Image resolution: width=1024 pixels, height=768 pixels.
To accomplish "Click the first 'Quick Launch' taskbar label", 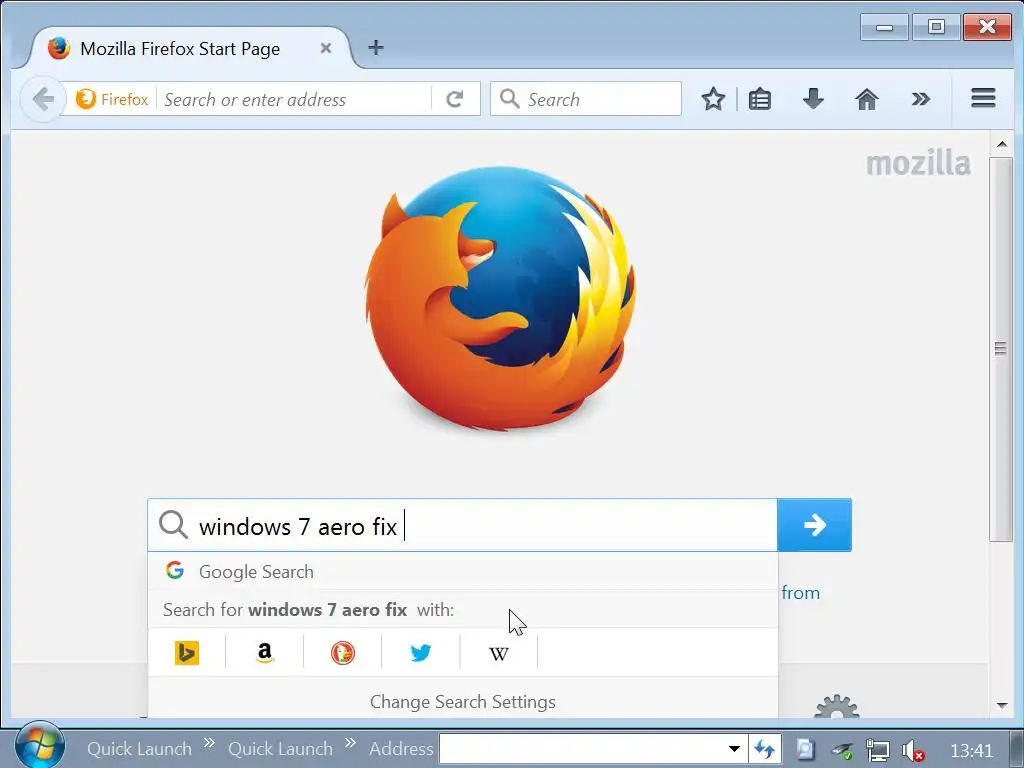I will tap(139, 749).
